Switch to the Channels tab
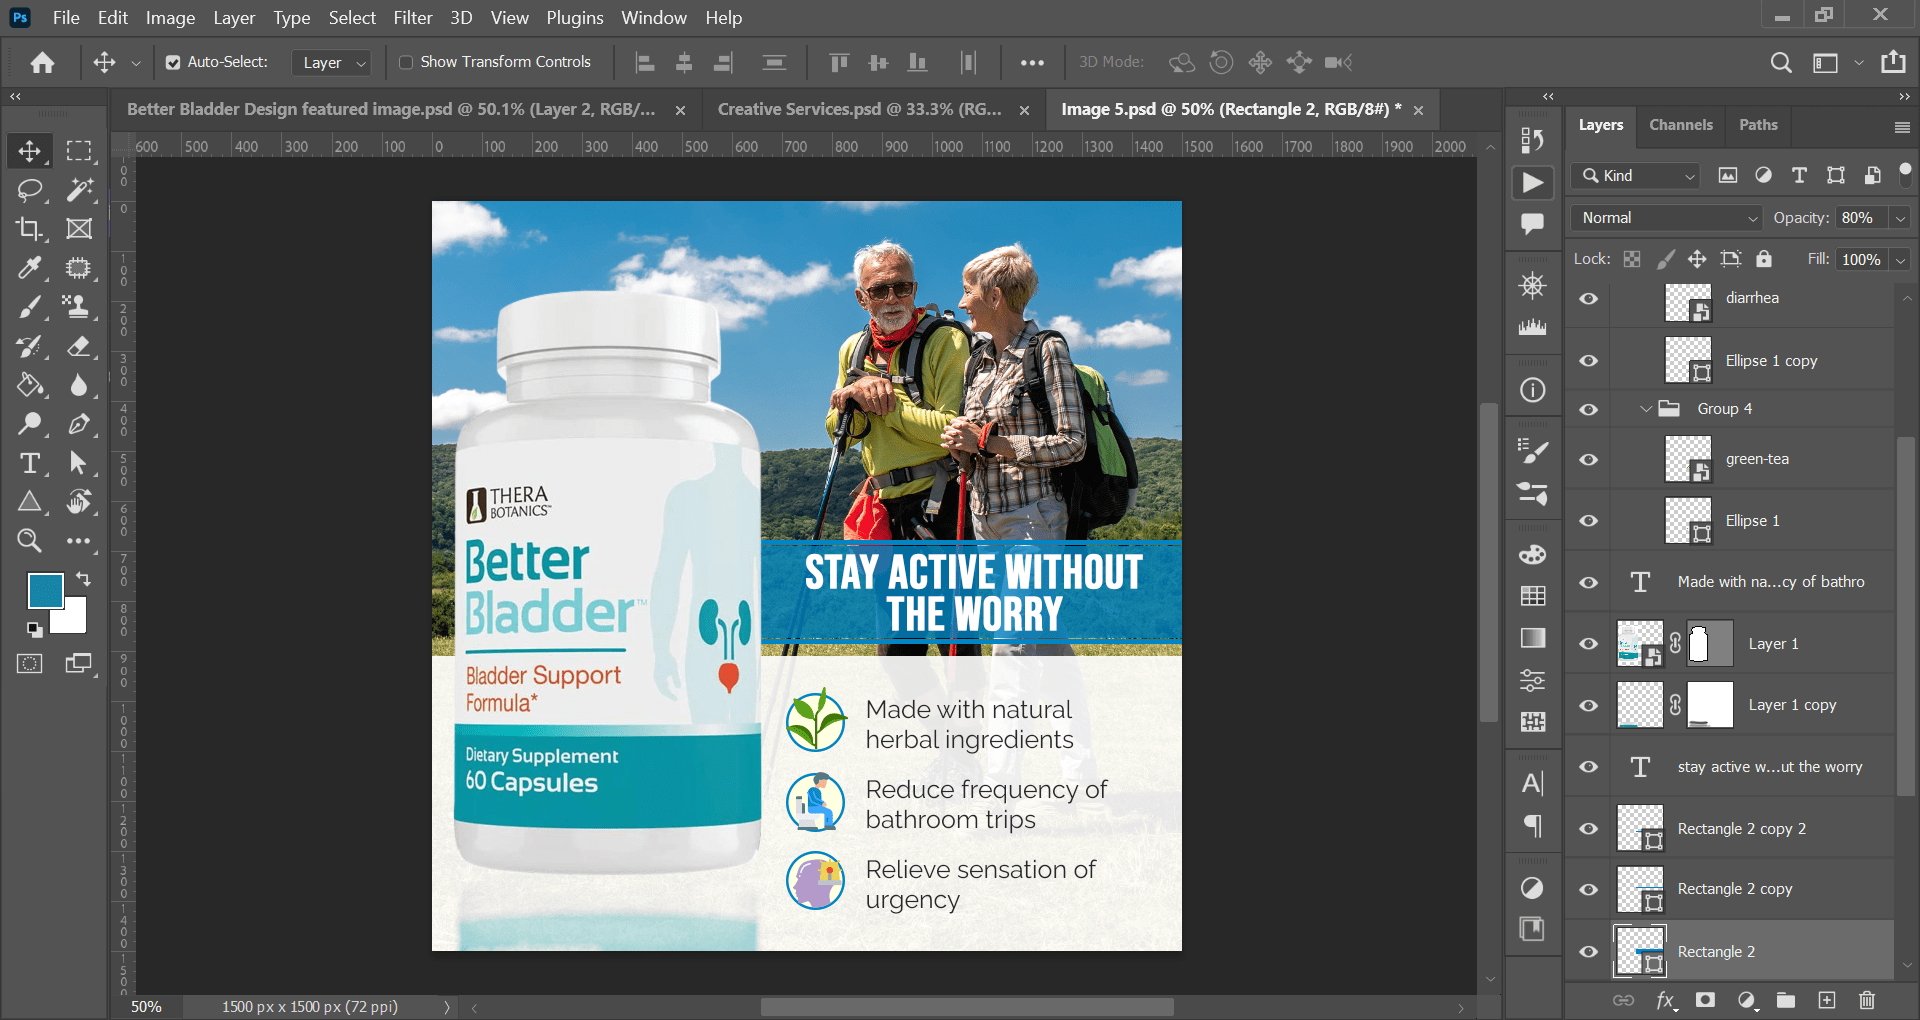This screenshot has width=1920, height=1020. point(1680,125)
